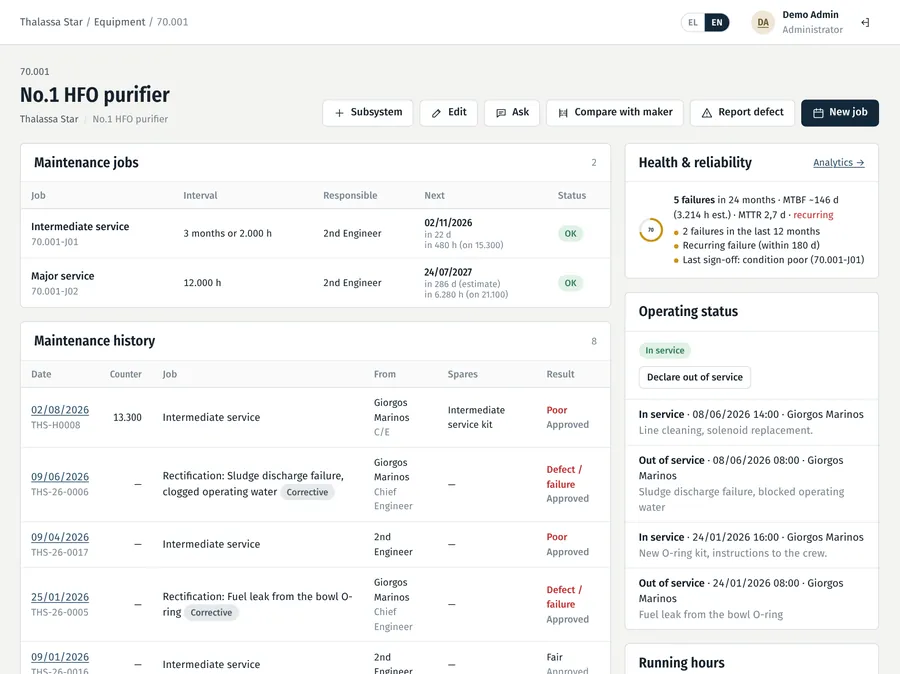Image resolution: width=900 pixels, height=674 pixels.
Task: Click the Last sign-off condition poor note
Action: pos(773,259)
